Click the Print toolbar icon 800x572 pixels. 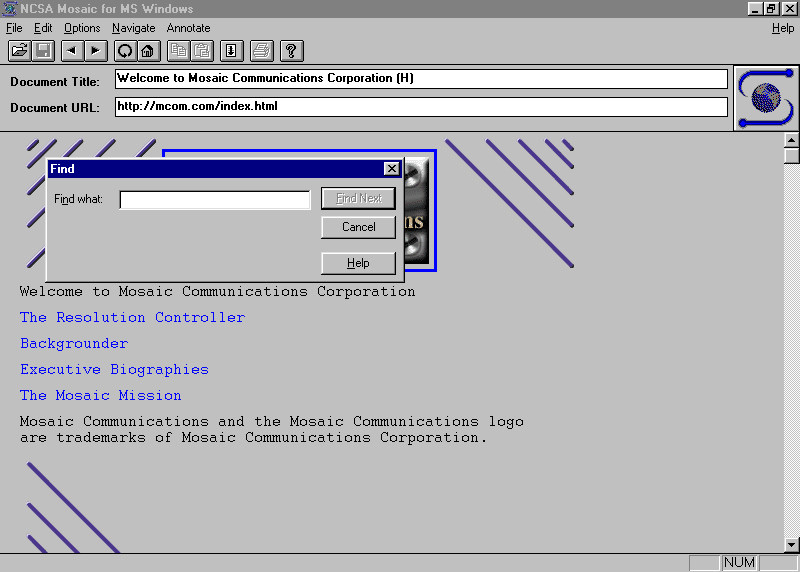[262, 51]
